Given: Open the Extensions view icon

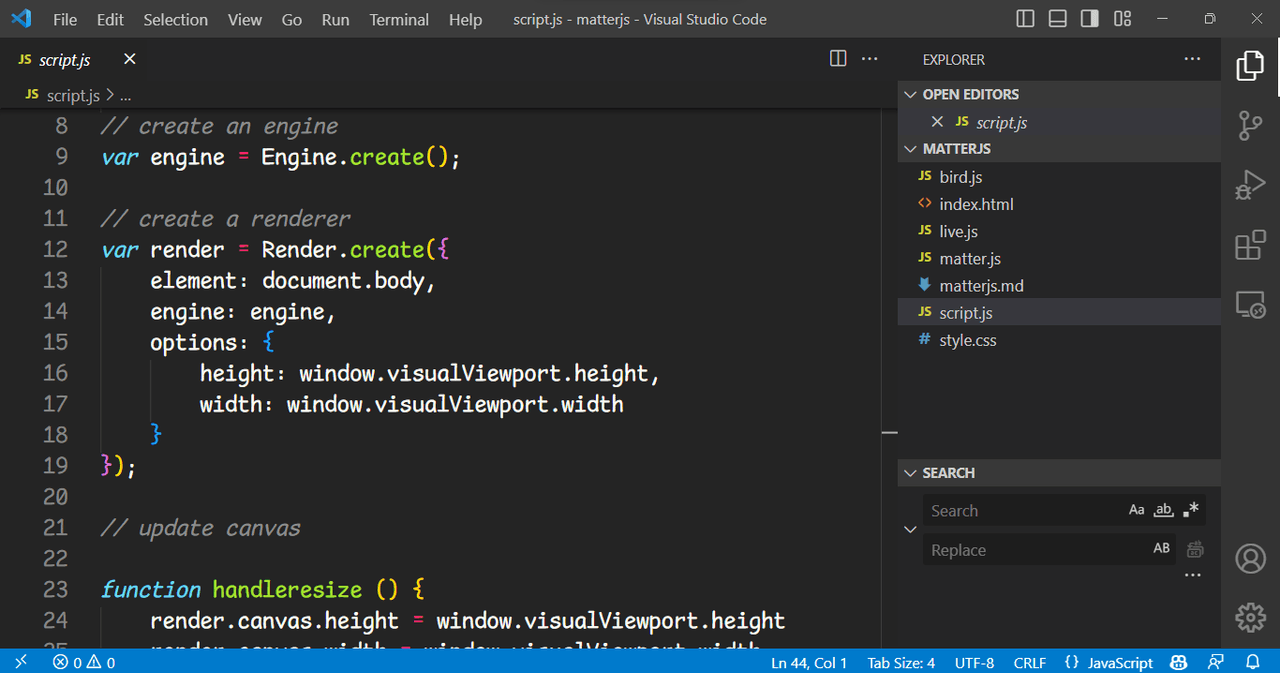Looking at the screenshot, I should (1250, 245).
